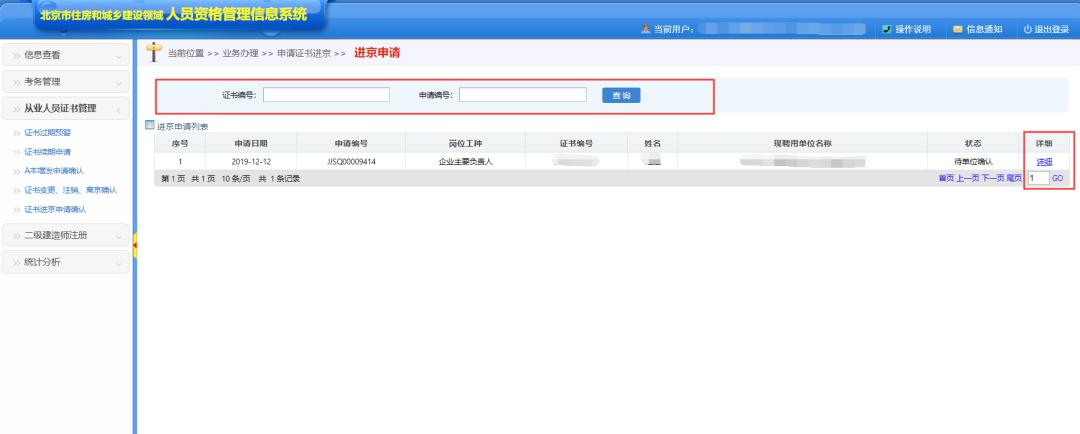Collapse the 从业人员证书管理 section
This screenshot has width=1080, height=434.
(x=66, y=108)
